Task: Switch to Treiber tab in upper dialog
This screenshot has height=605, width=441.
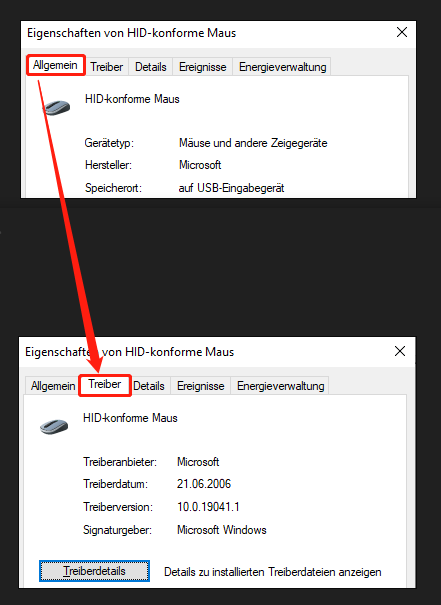Action: (x=106, y=67)
